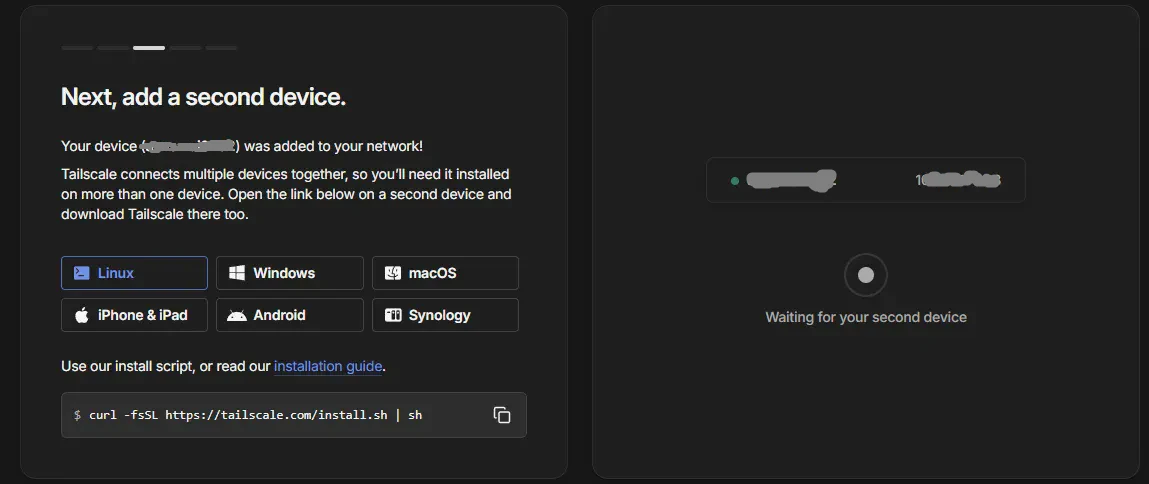Select the highlighted third step indicator

tap(149, 48)
